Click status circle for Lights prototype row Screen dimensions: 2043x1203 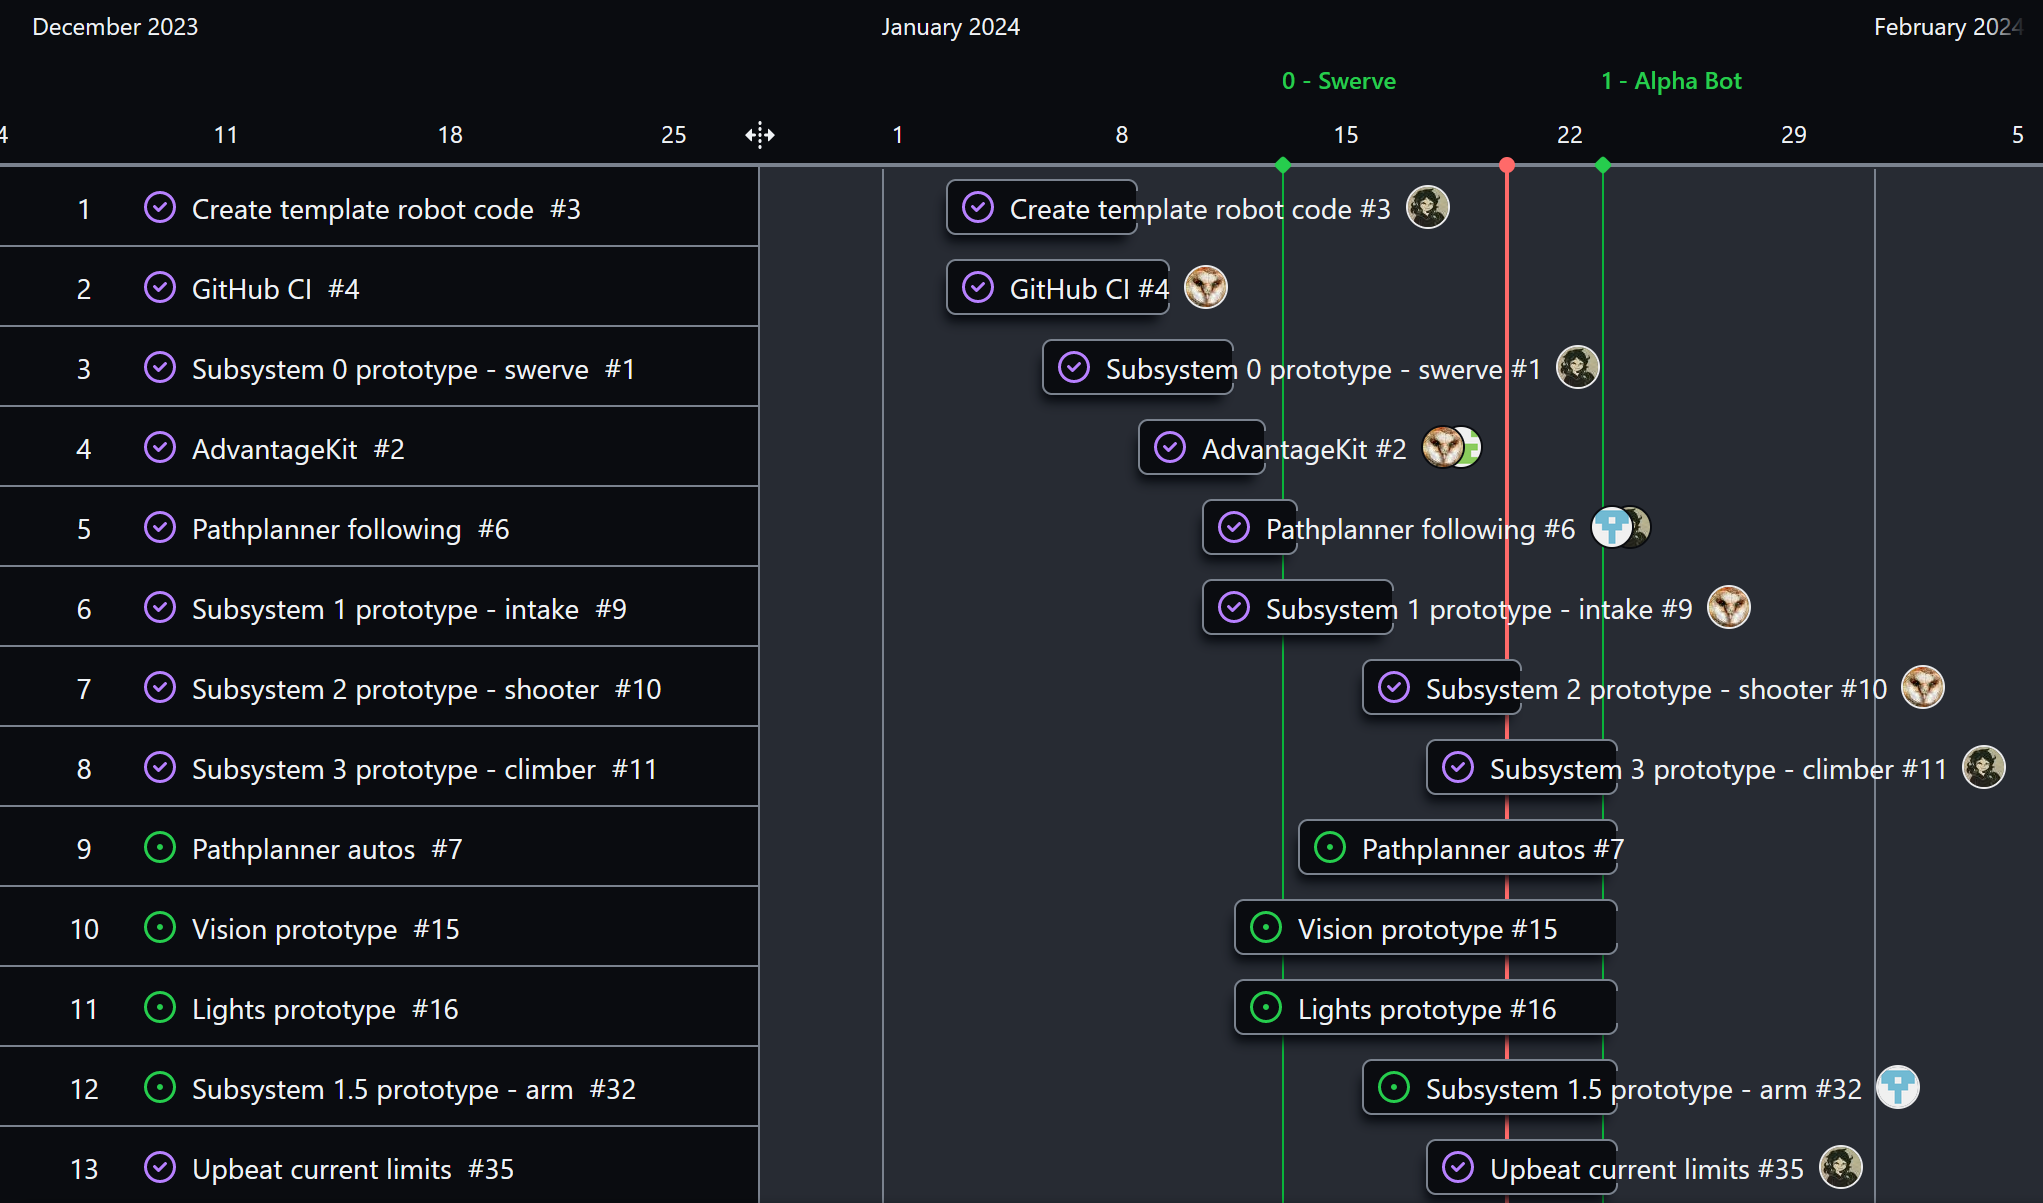(160, 1008)
